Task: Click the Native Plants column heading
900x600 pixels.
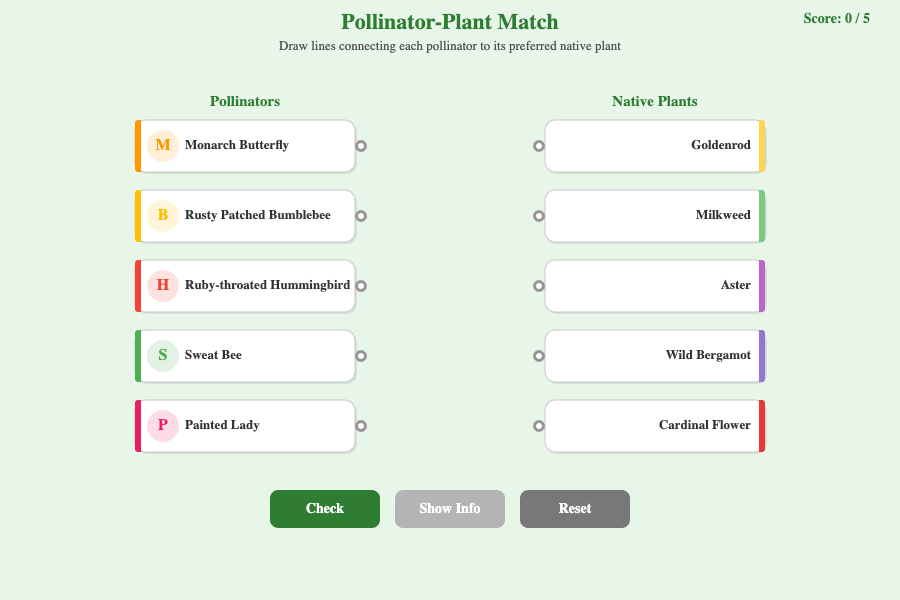Action: pyautogui.click(x=655, y=102)
